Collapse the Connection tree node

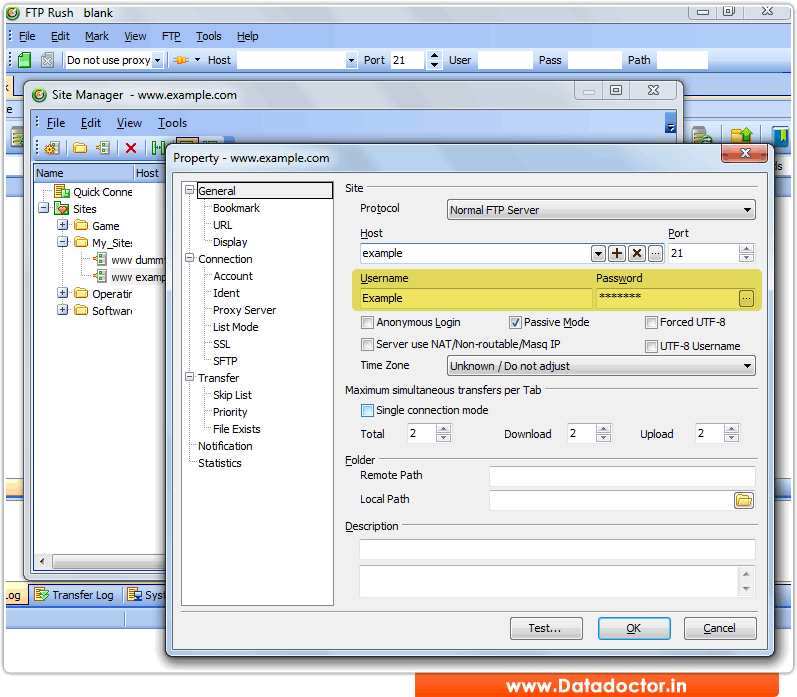pos(190,258)
